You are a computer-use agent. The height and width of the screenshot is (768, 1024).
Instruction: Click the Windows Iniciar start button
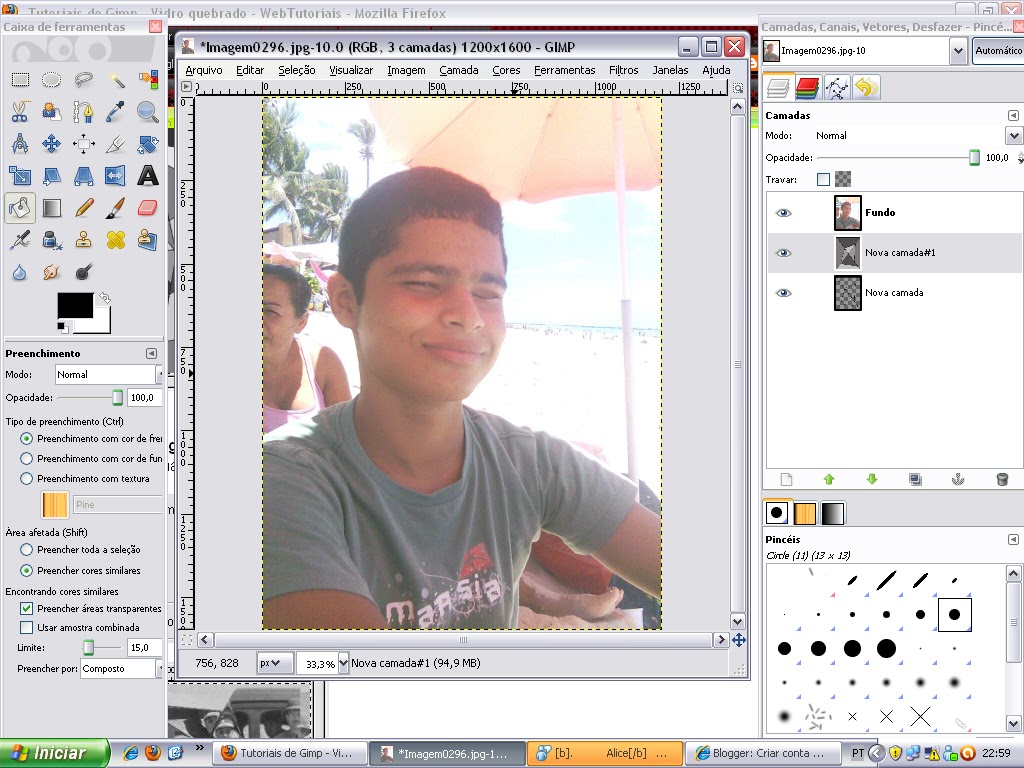(x=54, y=753)
